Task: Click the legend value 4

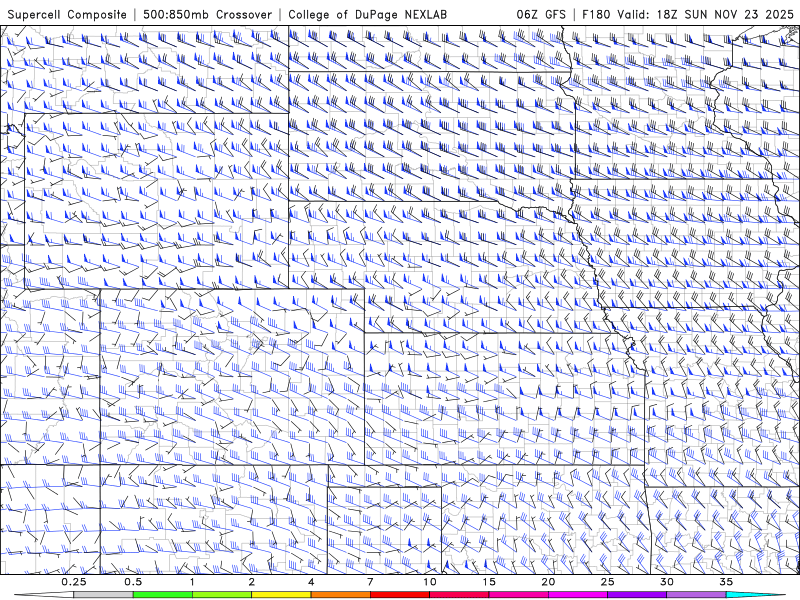Action: click(x=311, y=582)
